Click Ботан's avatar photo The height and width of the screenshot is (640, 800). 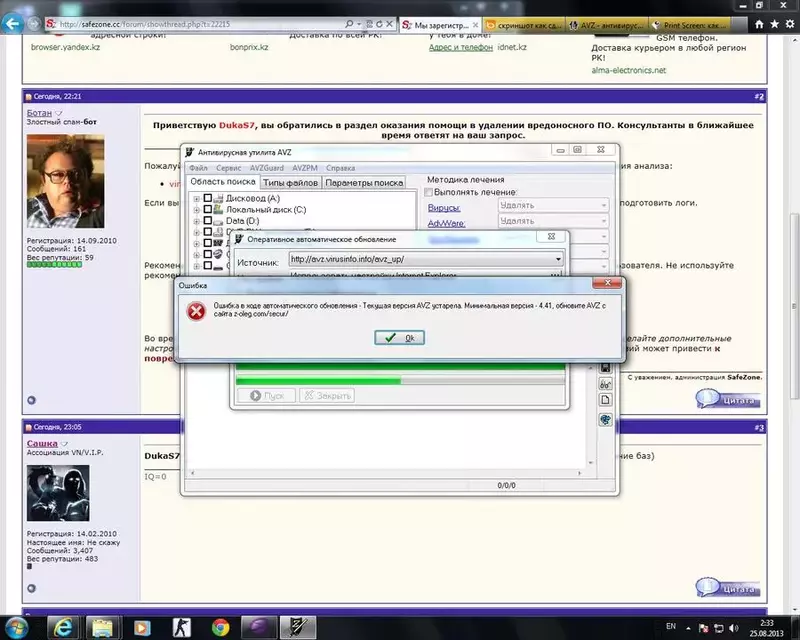pos(65,181)
